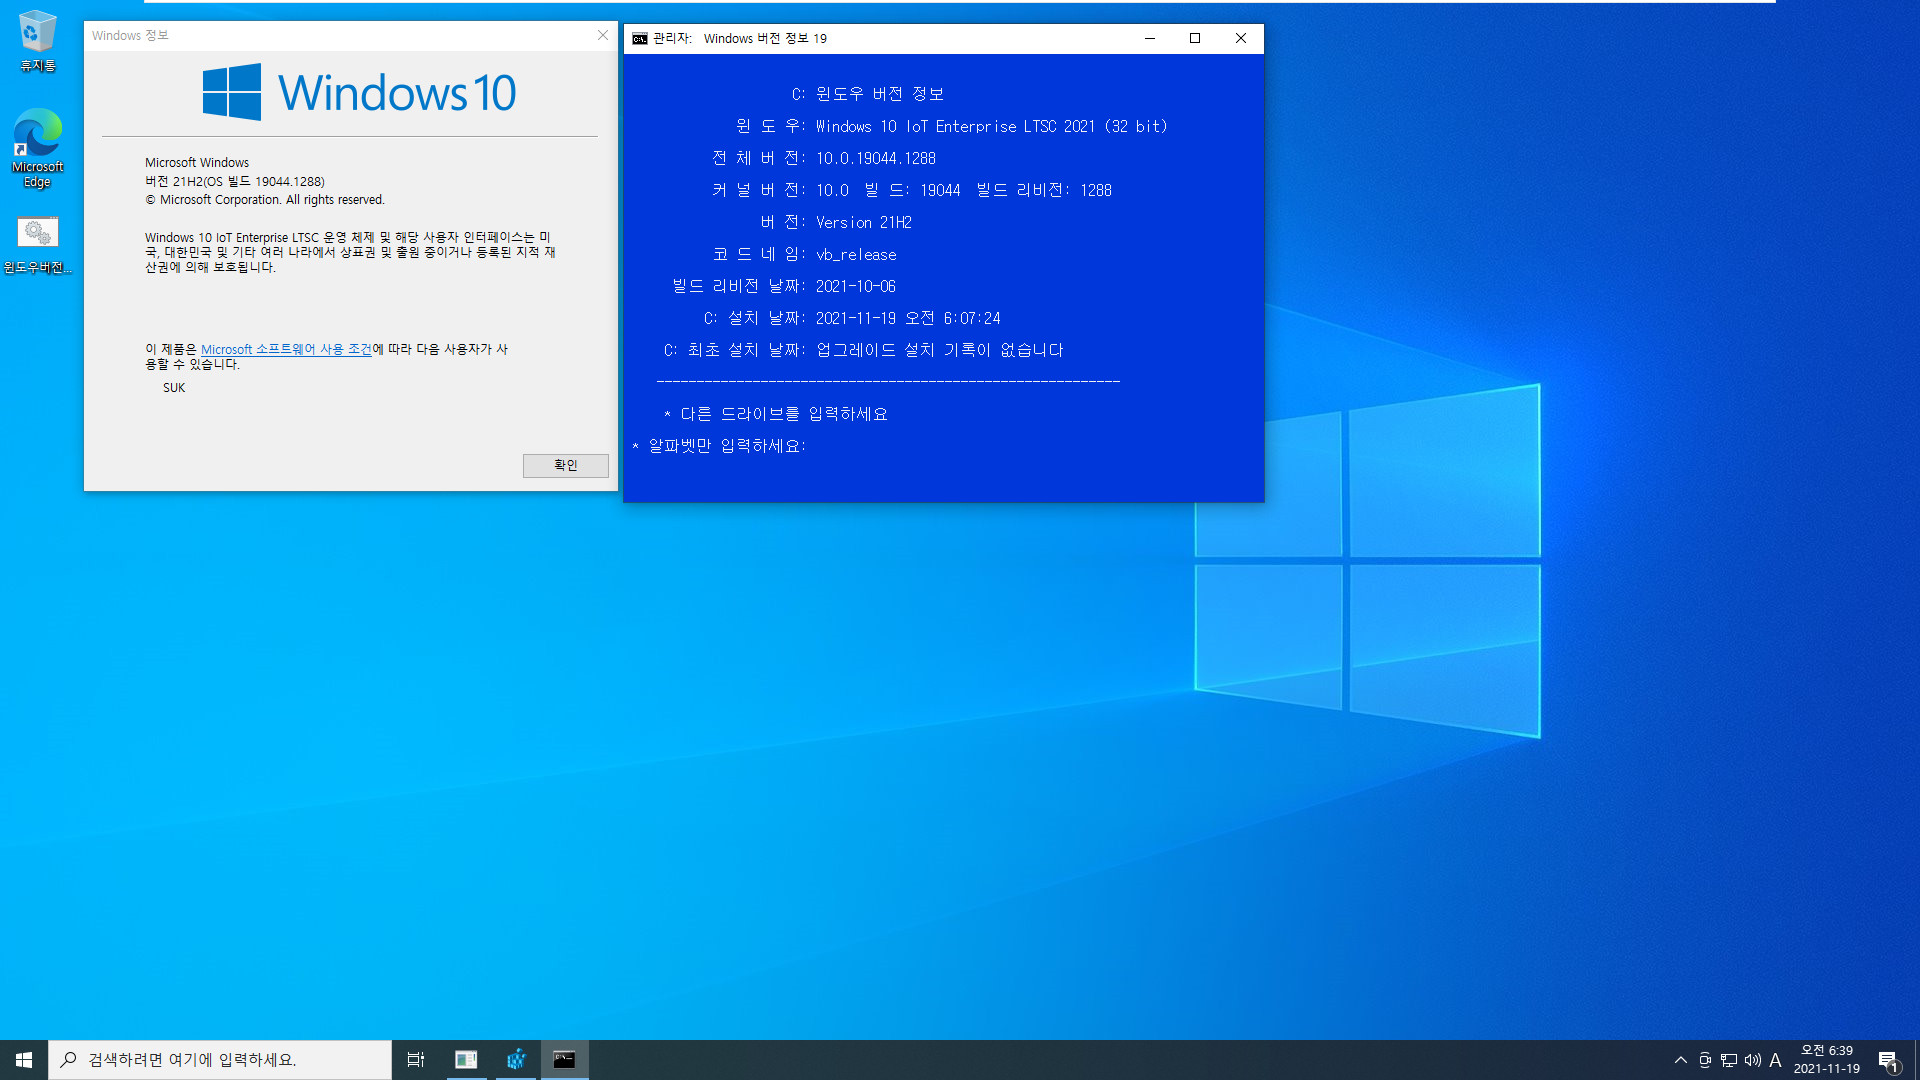Viewport: 1920px width, 1080px height.
Task: Open the 윈도우버전 shortcut on the desktop
Action: point(37,232)
